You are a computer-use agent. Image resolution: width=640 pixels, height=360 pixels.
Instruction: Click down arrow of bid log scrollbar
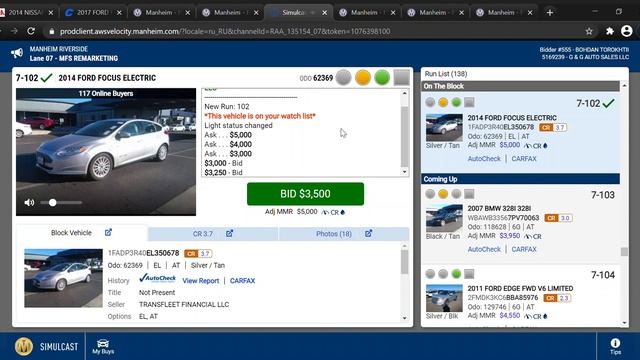tap(404, 172)
